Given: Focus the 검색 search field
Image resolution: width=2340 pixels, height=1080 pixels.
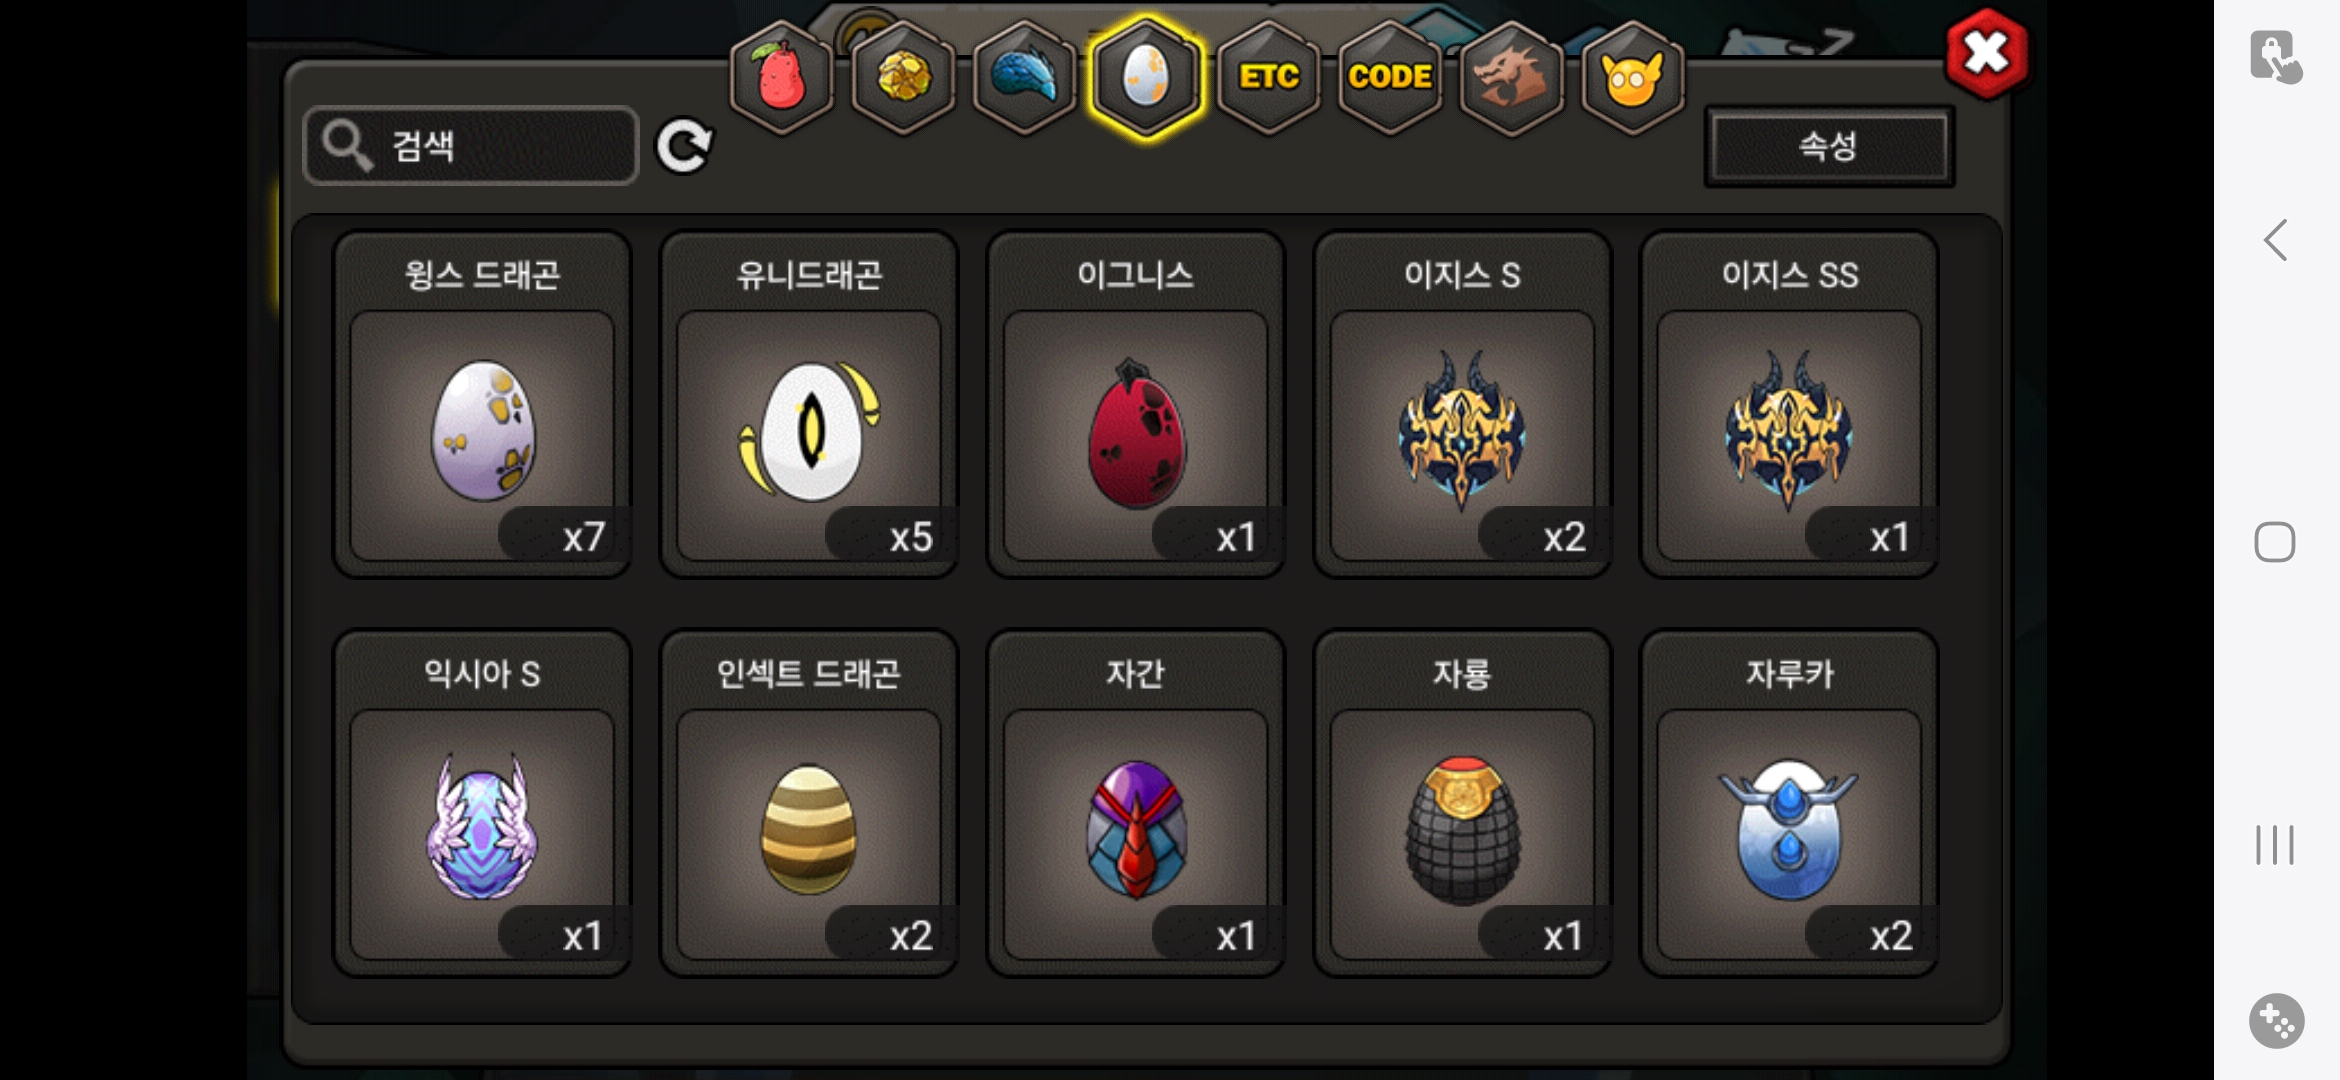Looking at the screenshot, I should 470,146.
